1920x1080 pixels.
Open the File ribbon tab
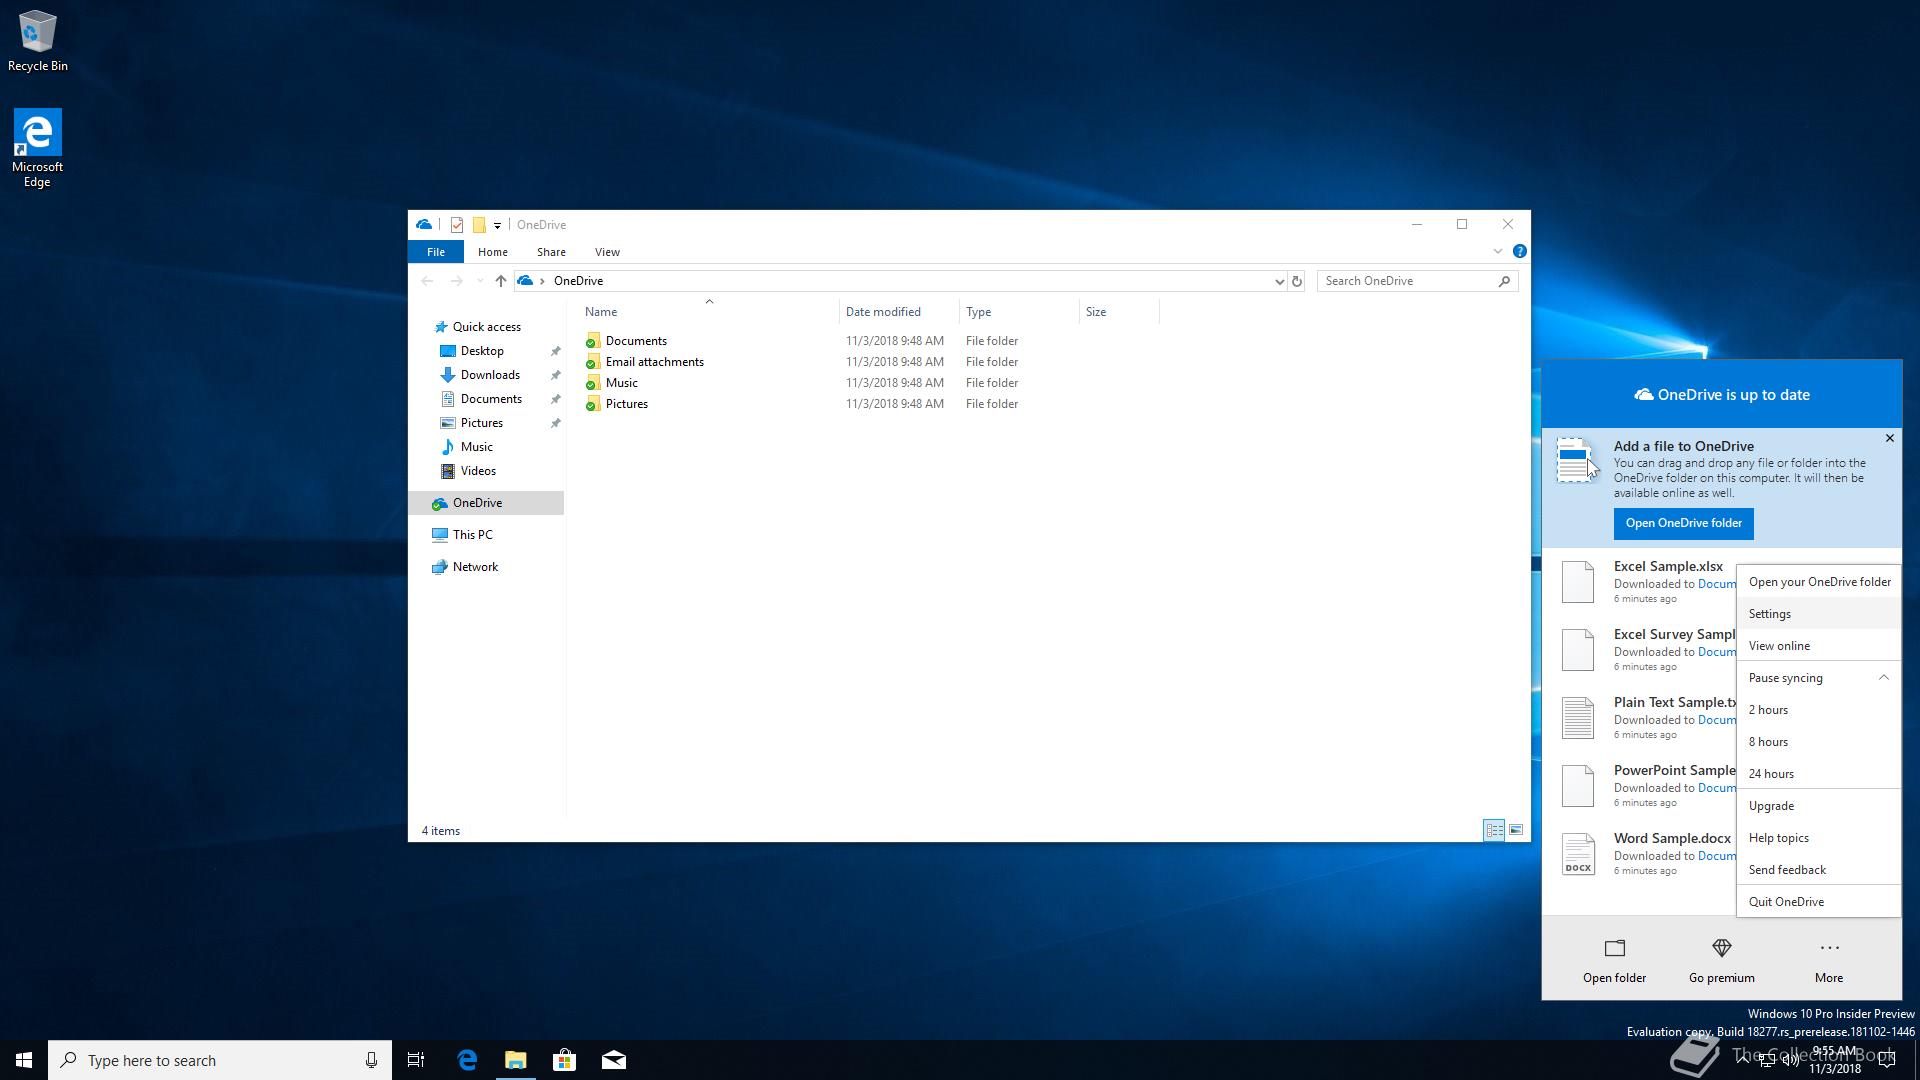436,252
